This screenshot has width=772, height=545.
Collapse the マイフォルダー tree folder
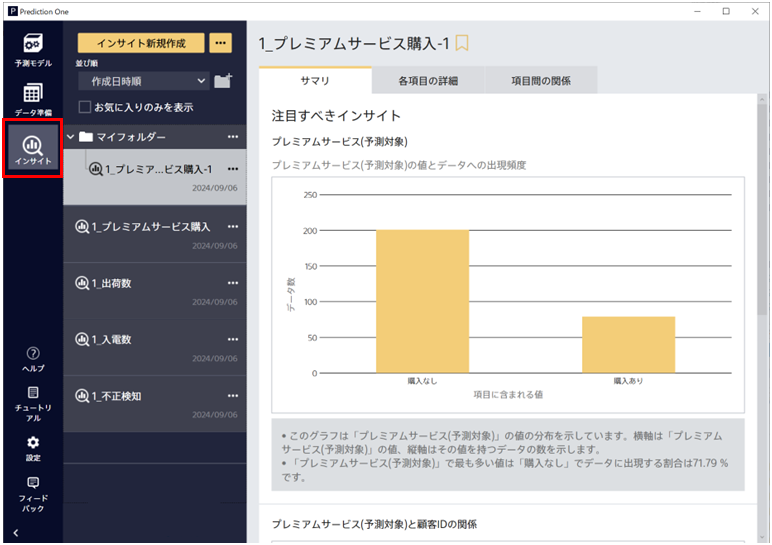pyautogui.click(x=70, y=137)
